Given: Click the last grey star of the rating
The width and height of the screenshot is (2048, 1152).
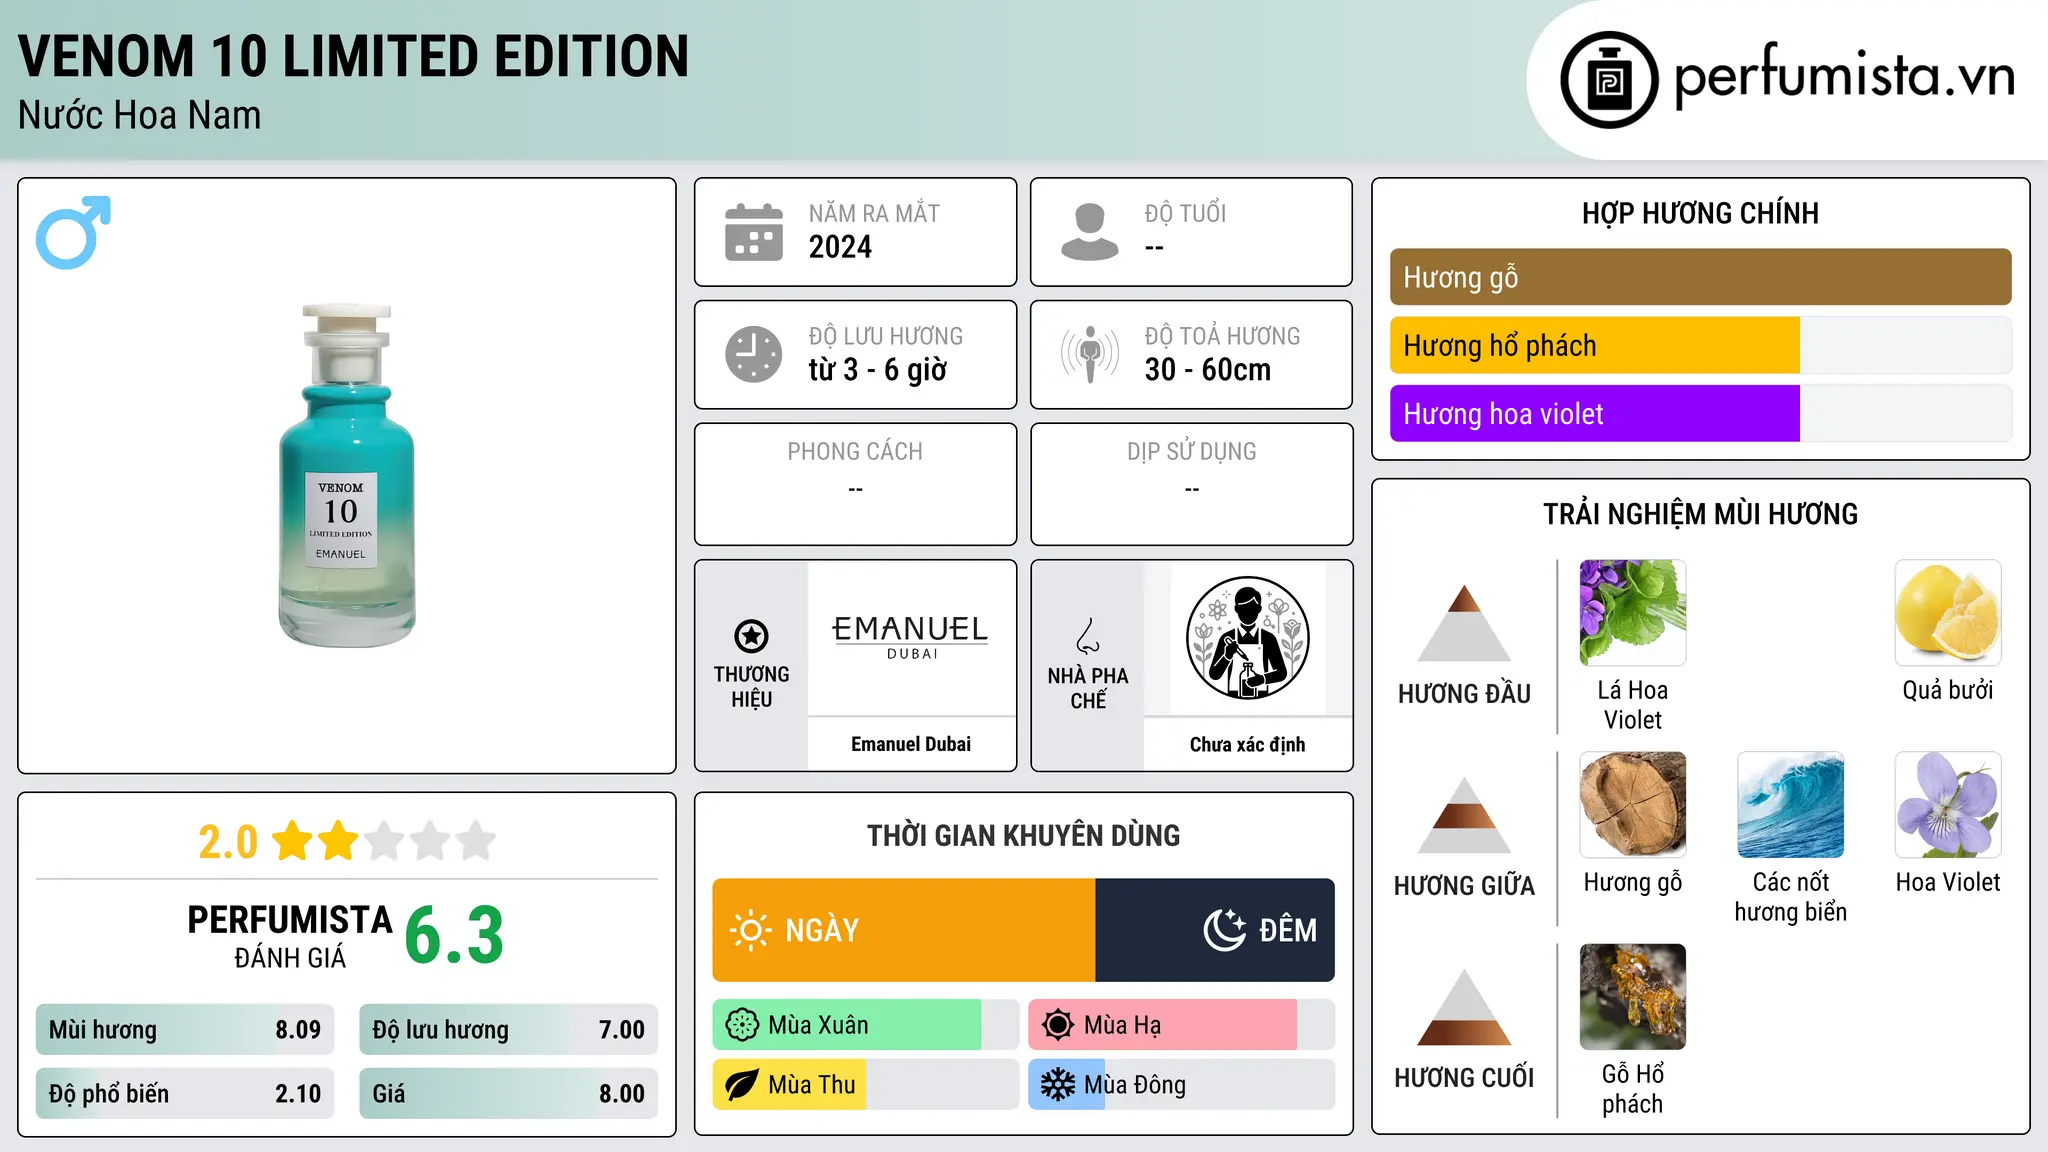Looking at the screenshot, I should coord(476,841).
